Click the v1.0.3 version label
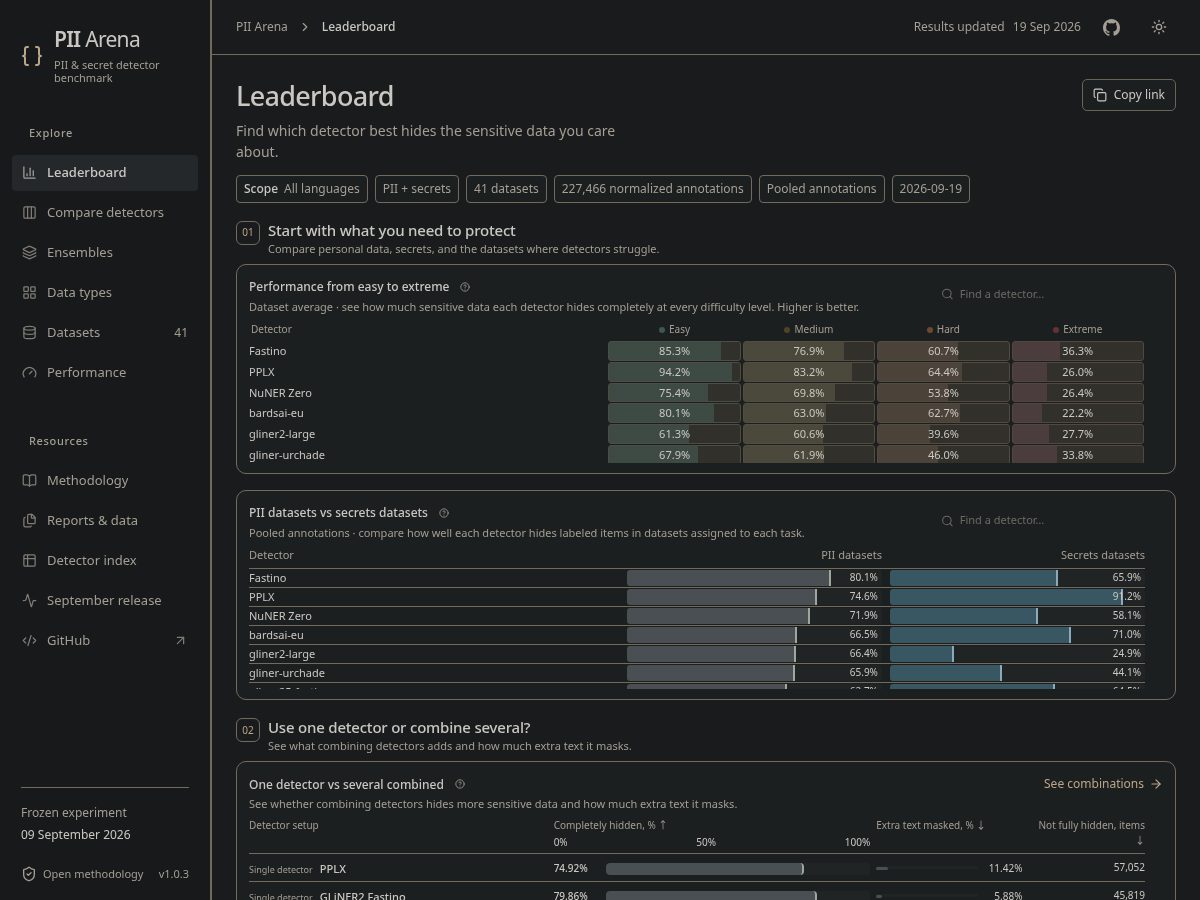Viewport: 1200px width, 900px height. click(173, 874)
